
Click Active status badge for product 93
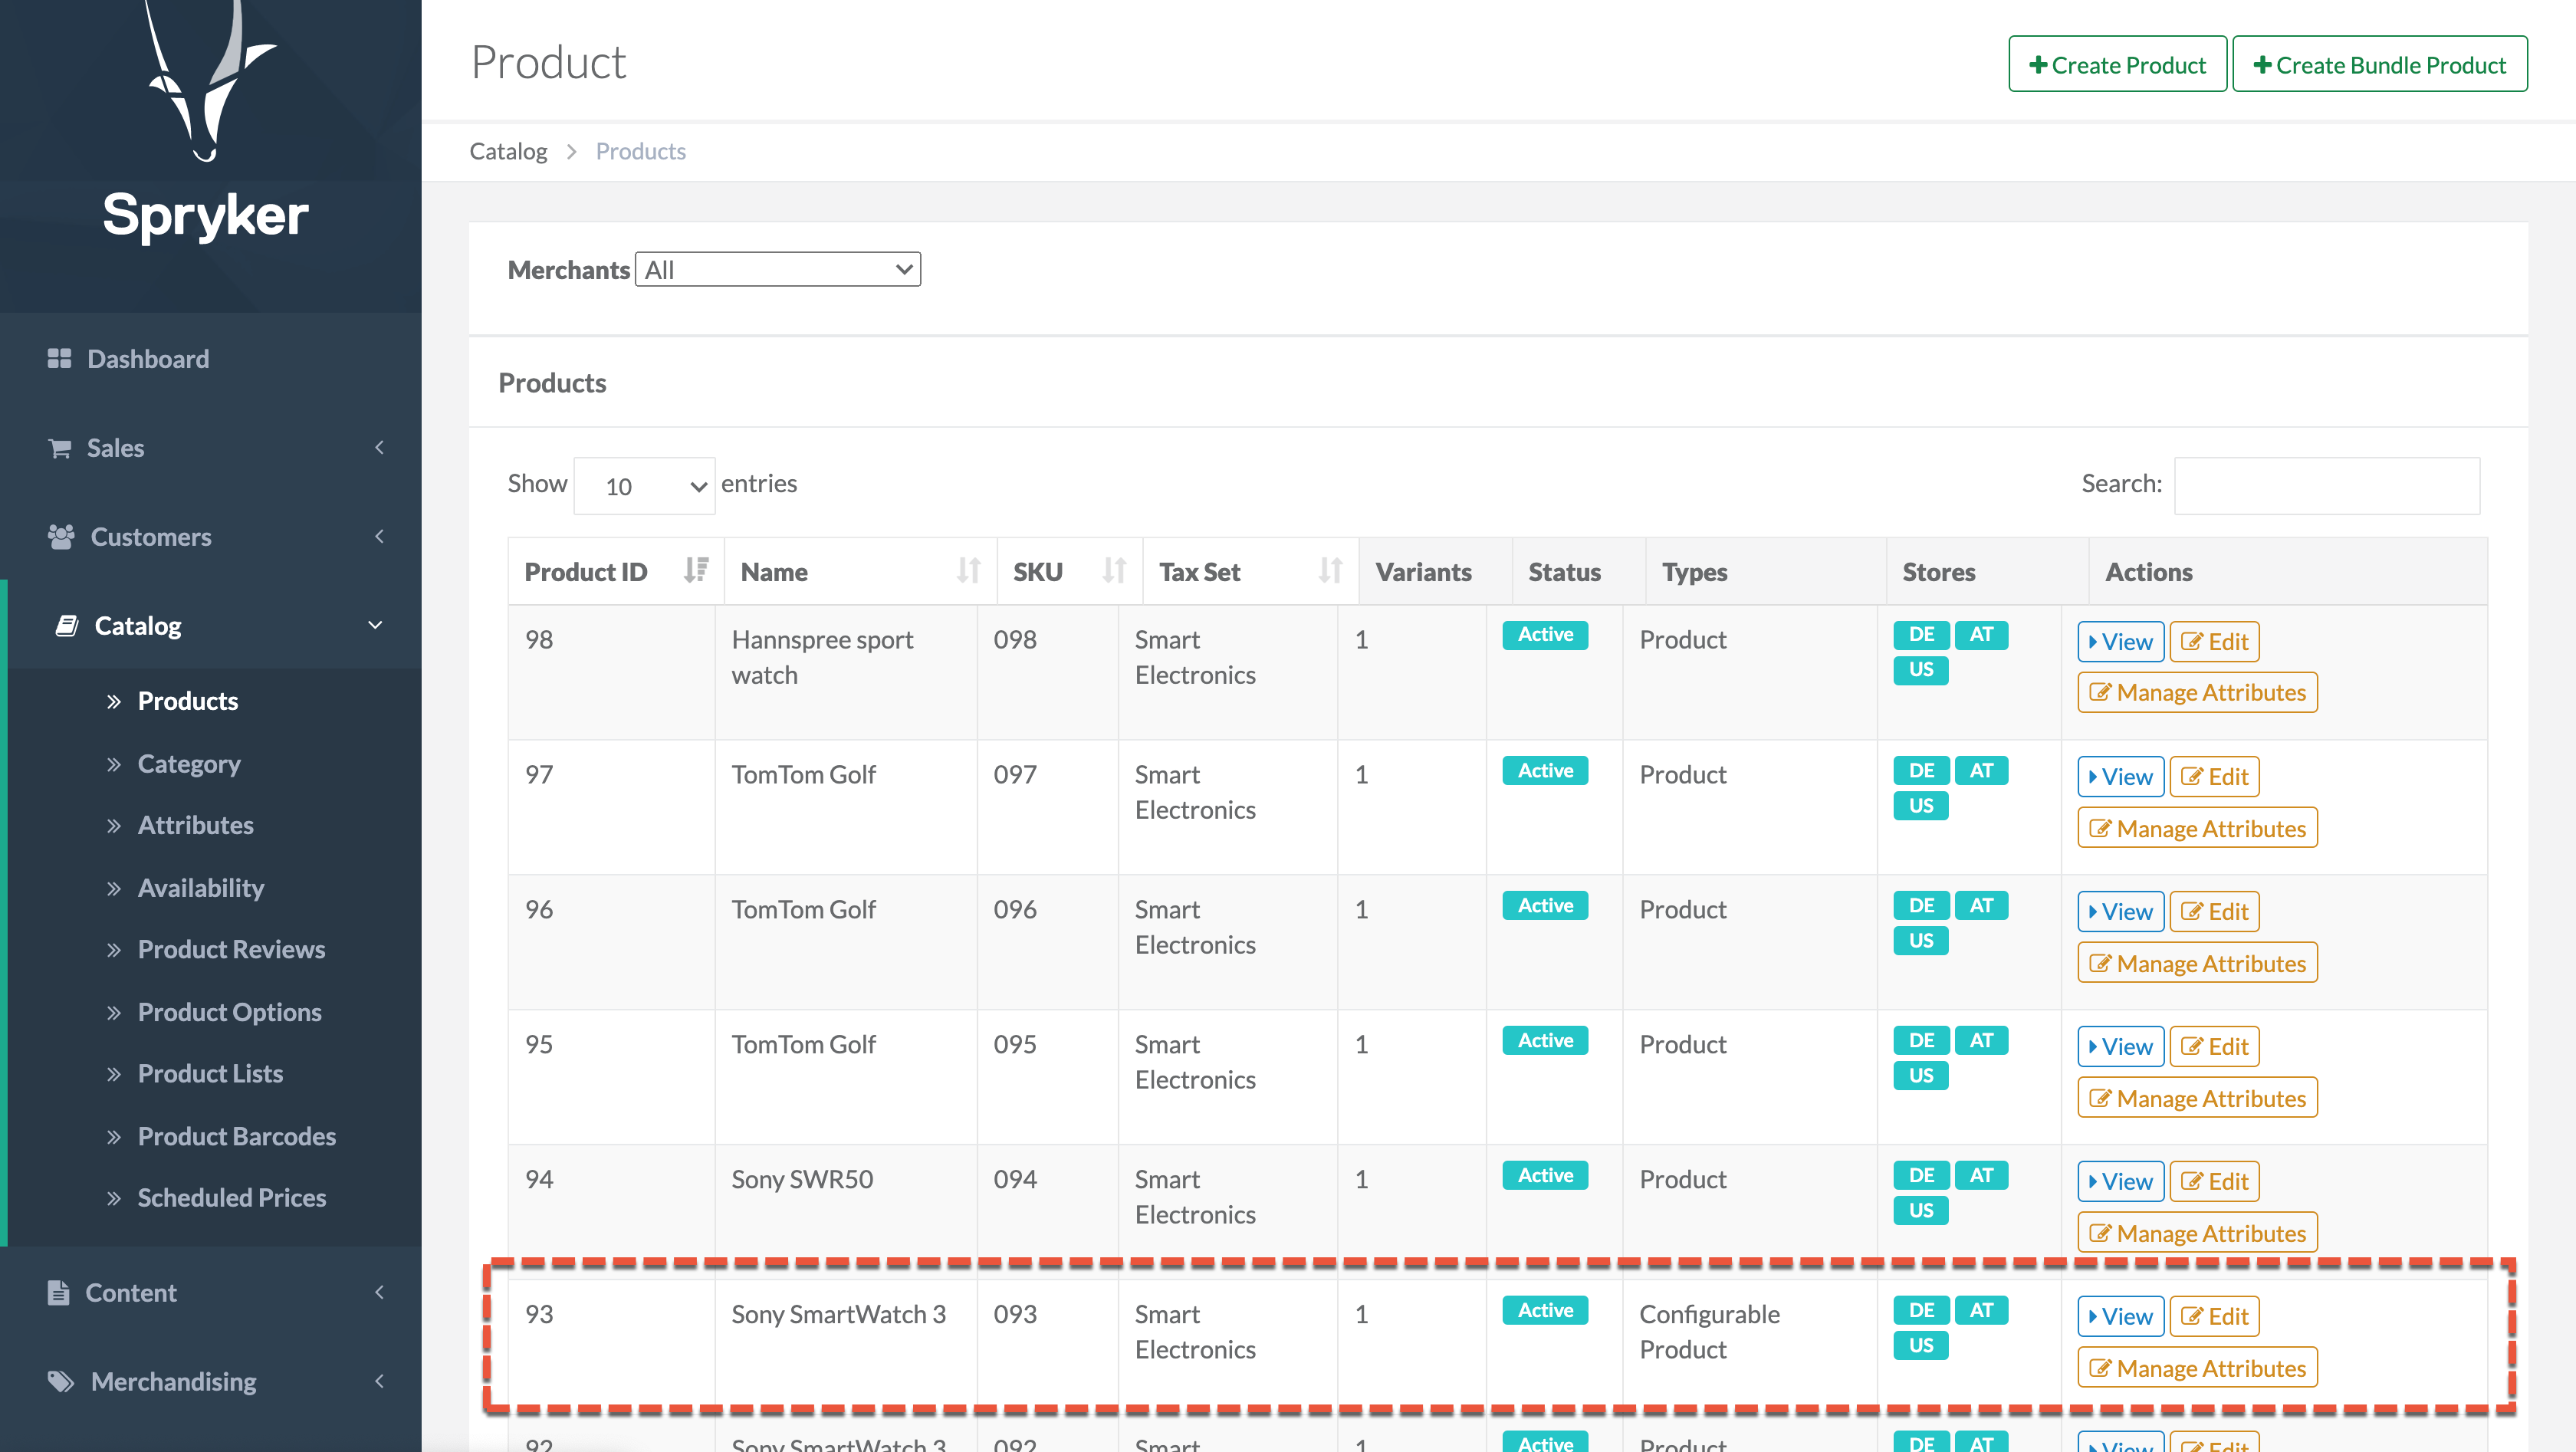pyautogui.click(x=1545, y=1310)
